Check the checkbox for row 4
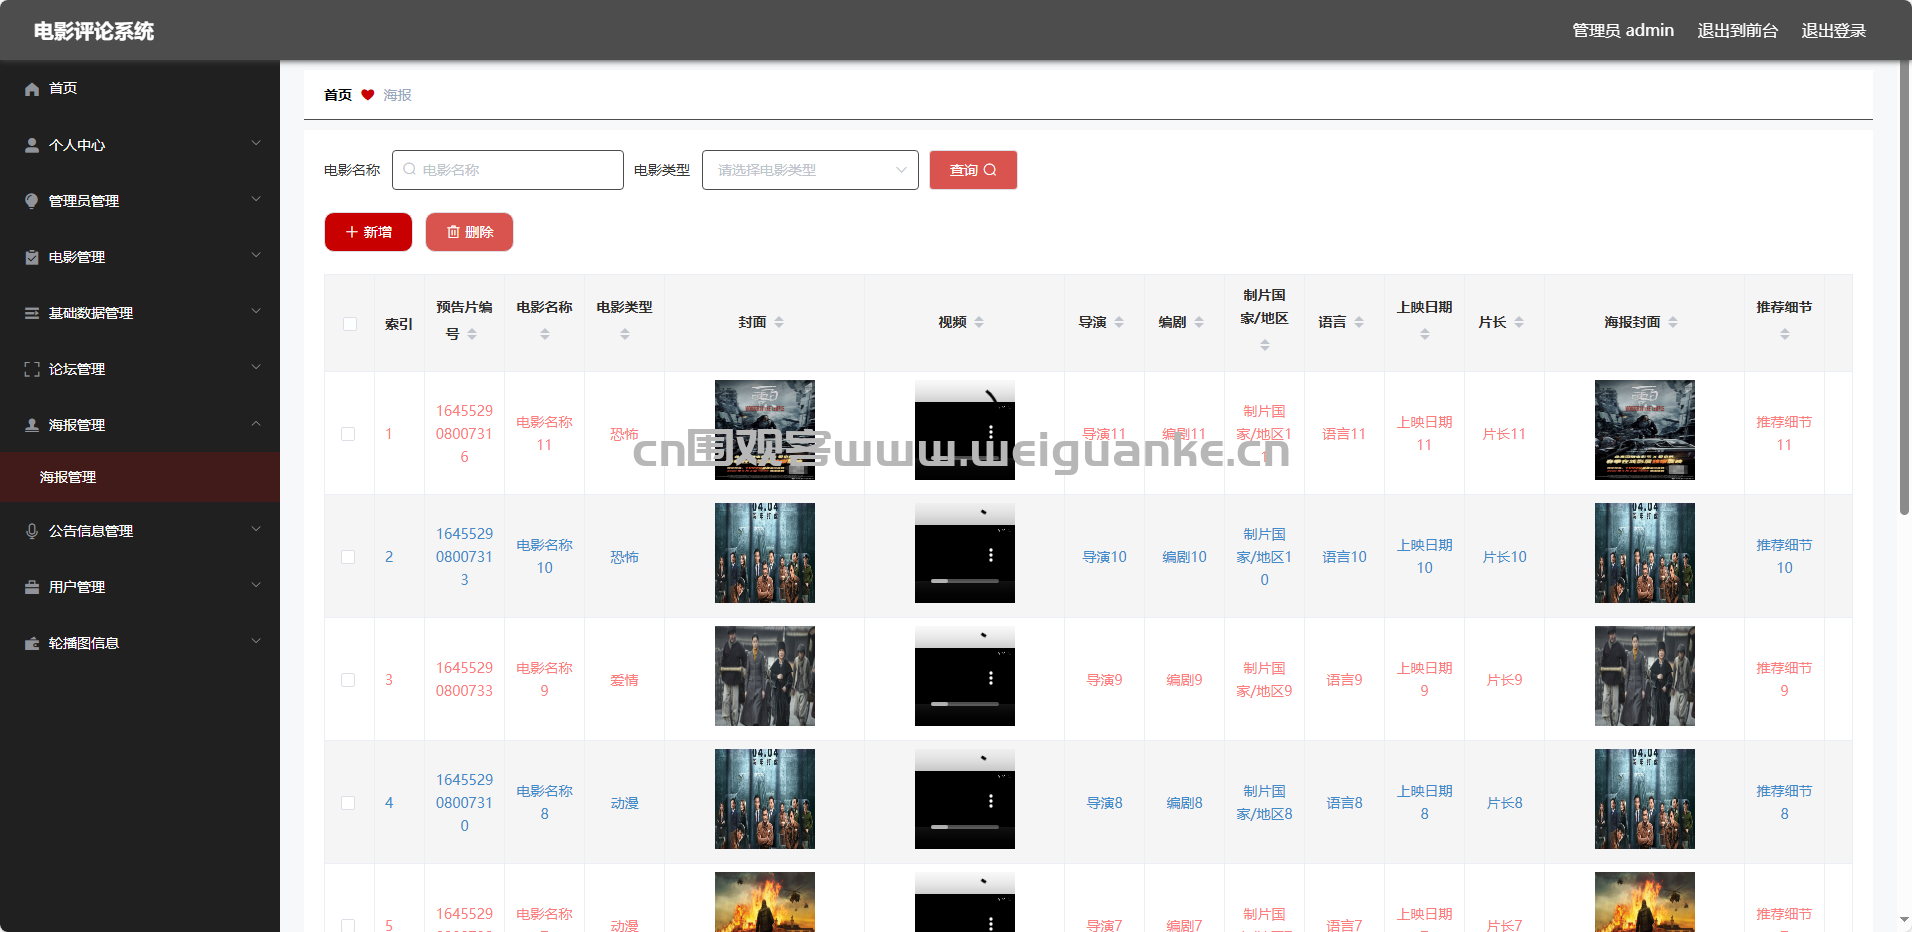The image size is (1912, 932). tap(348, 803)
